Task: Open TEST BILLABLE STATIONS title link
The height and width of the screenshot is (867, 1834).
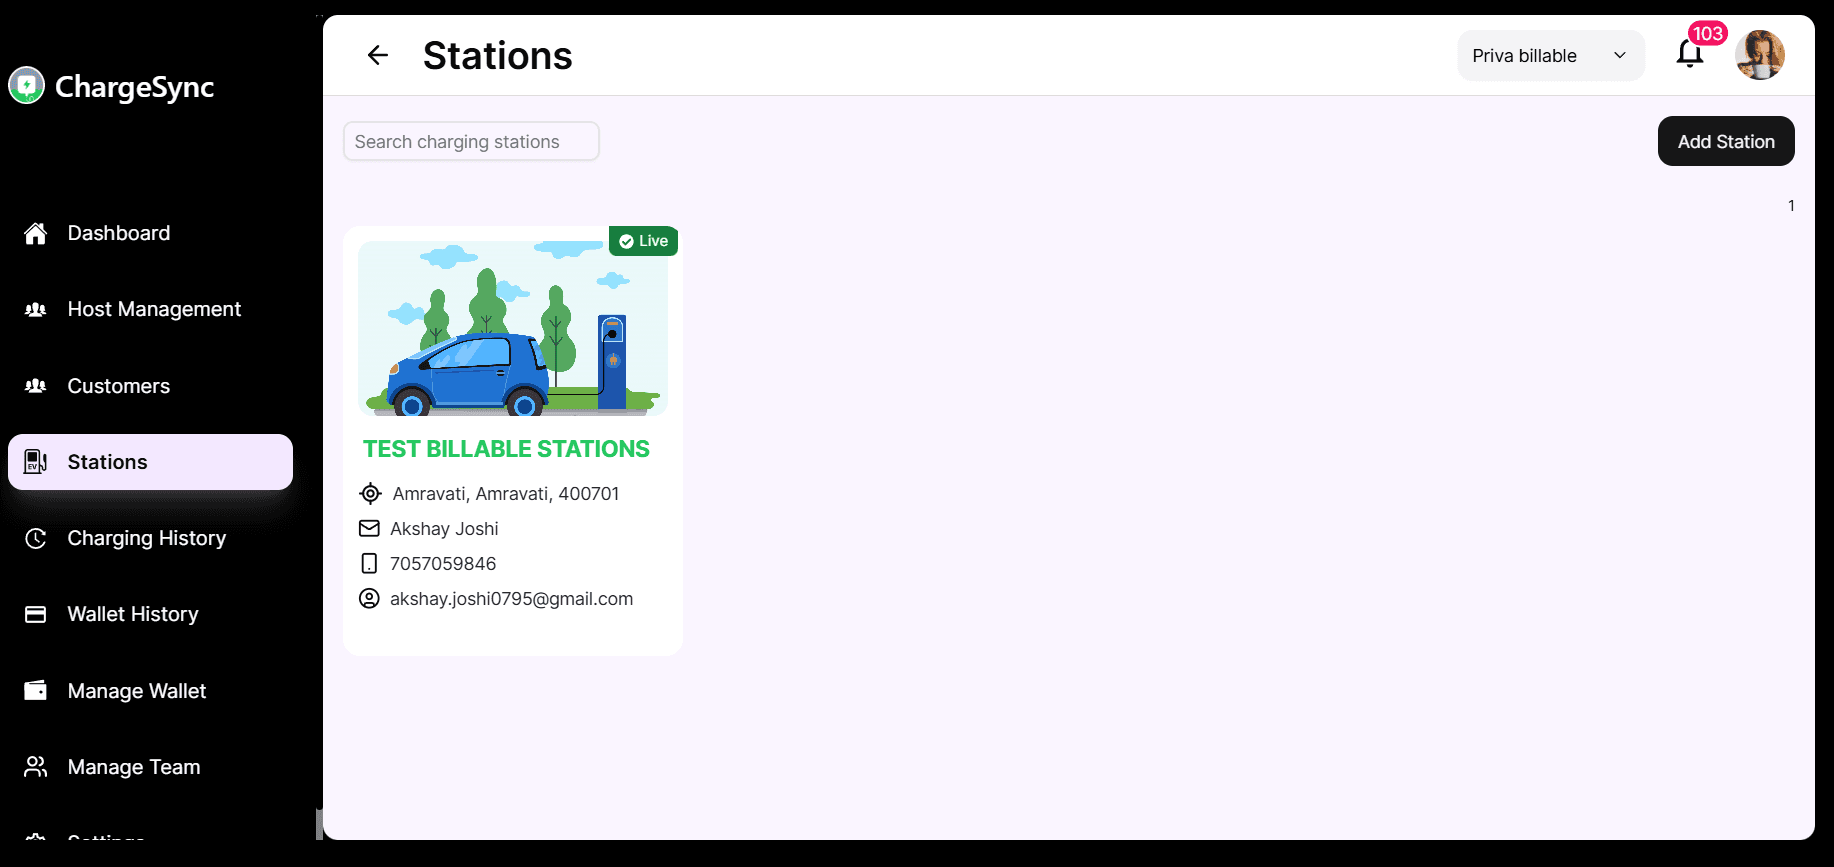Action: (x=506, y=449)
